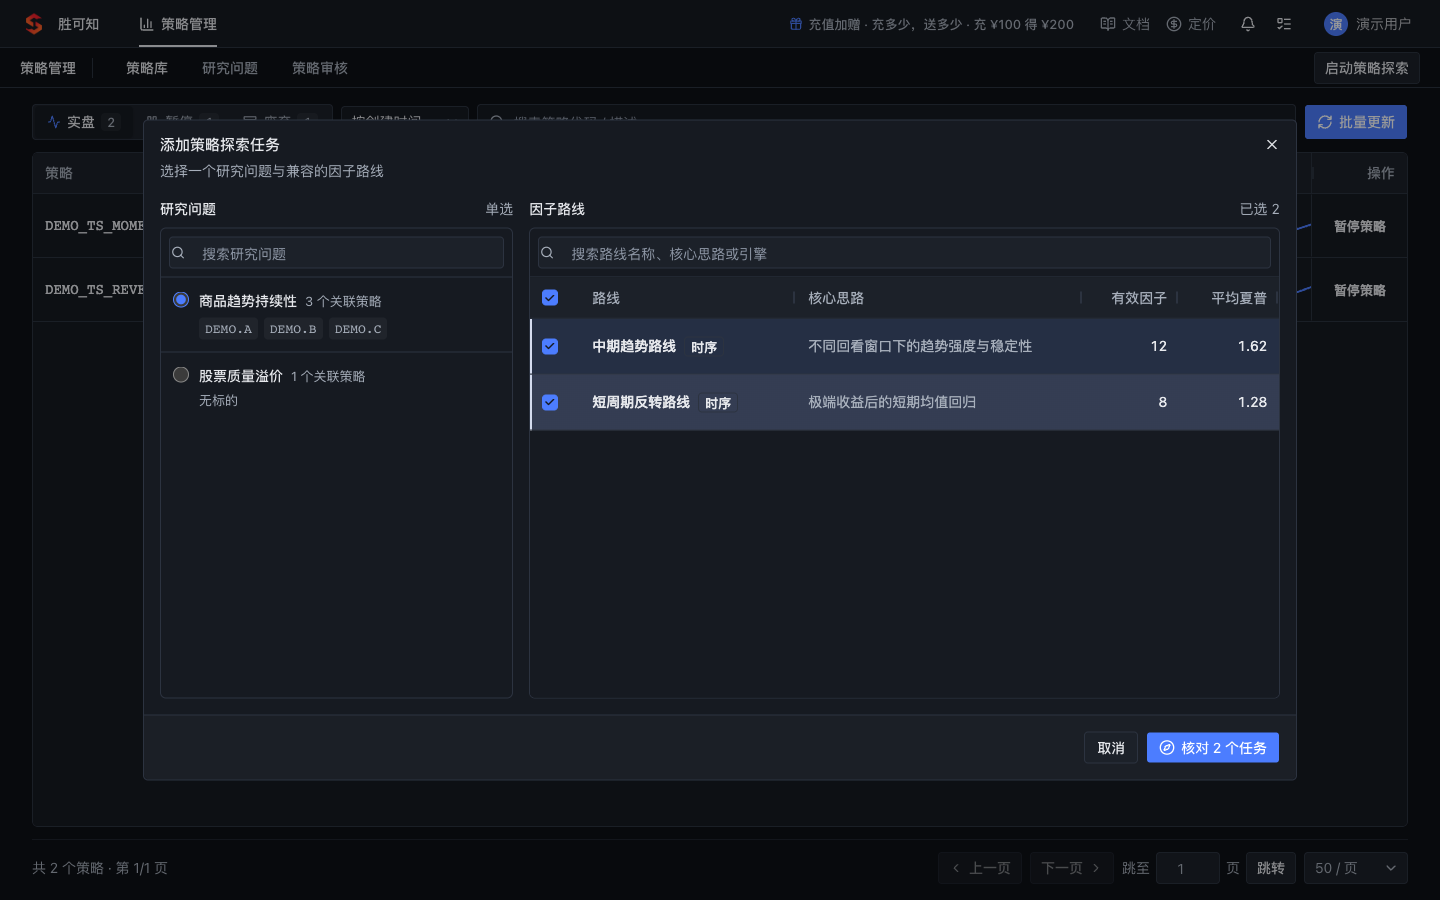1440x900 pixels.
Task: Click the 胜可知 logo icon
Action: tap(34, 24)
